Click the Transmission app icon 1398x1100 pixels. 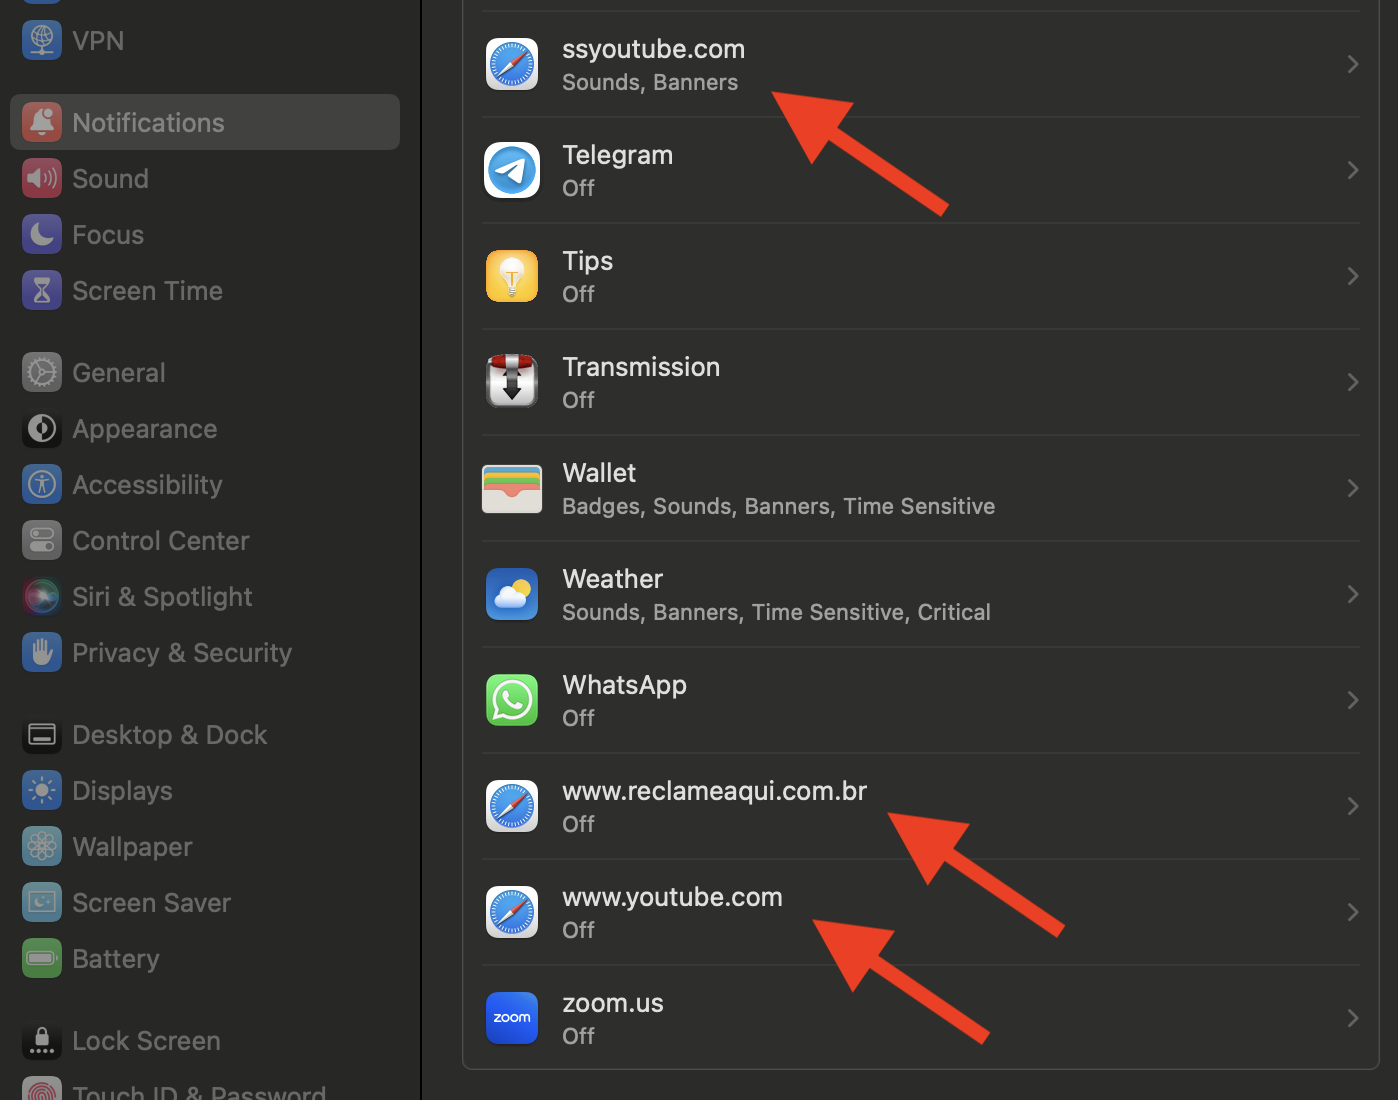point(512,382)
